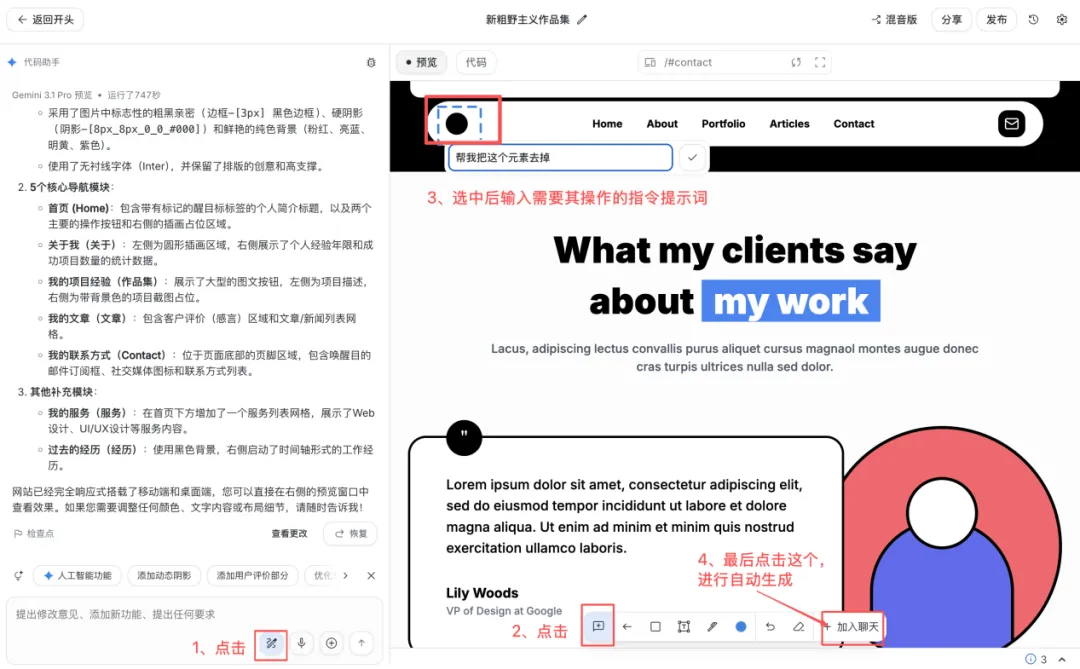Click the project title 新粗野主义作品集
Screen dimensions: 1080x669
pyautogui.click(x=528, y=20)
